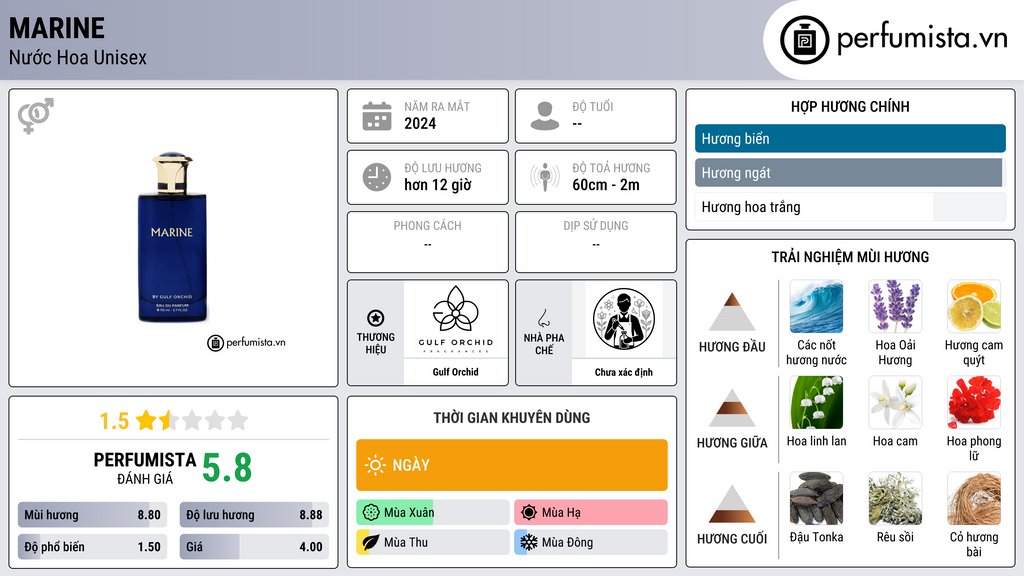Viewport: 1024px width, 576px height.
Task: Click the star rating icons beside 1.5
Action: (192, 420)
